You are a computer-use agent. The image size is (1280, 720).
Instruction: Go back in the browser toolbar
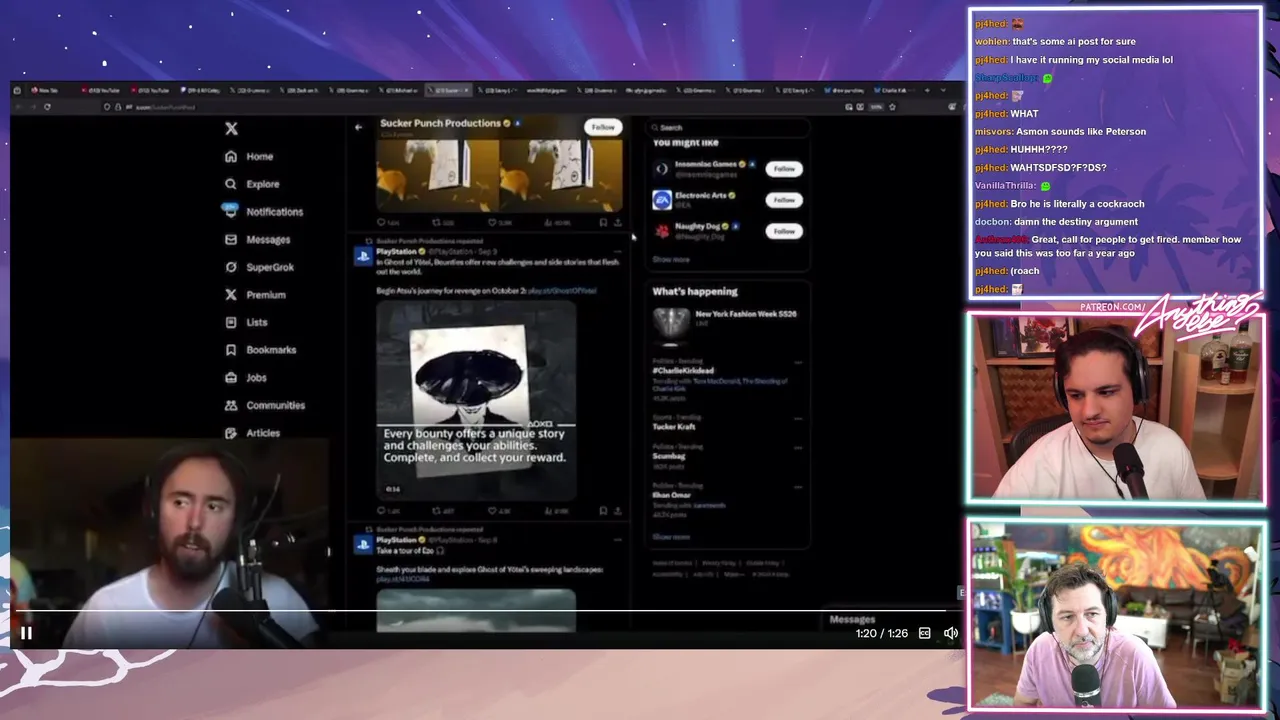(19, 107)
